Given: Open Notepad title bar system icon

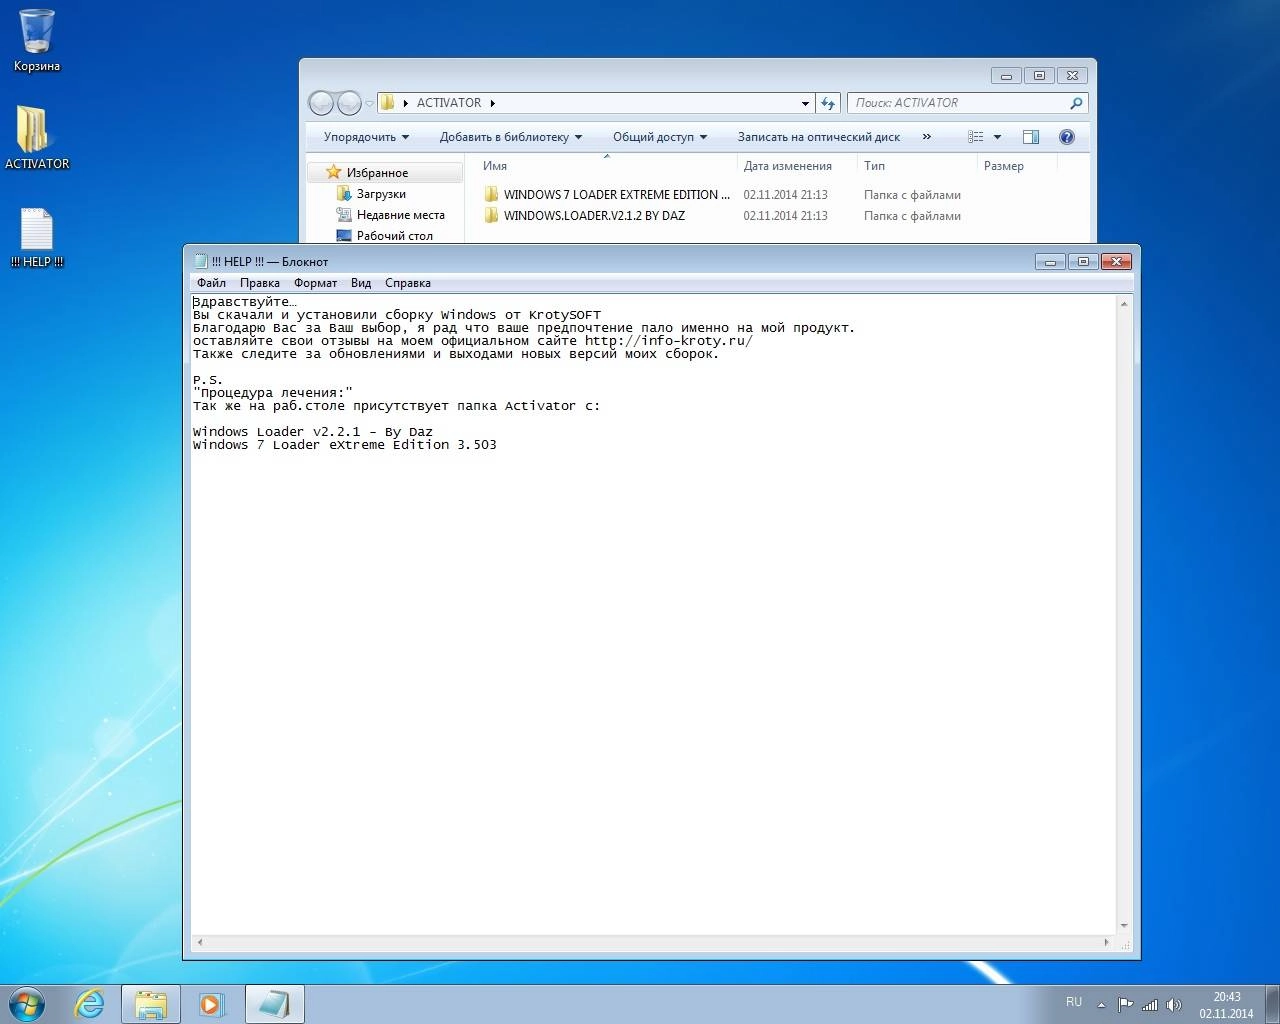Looking at the screenshot, I should [x=200, y=261].
